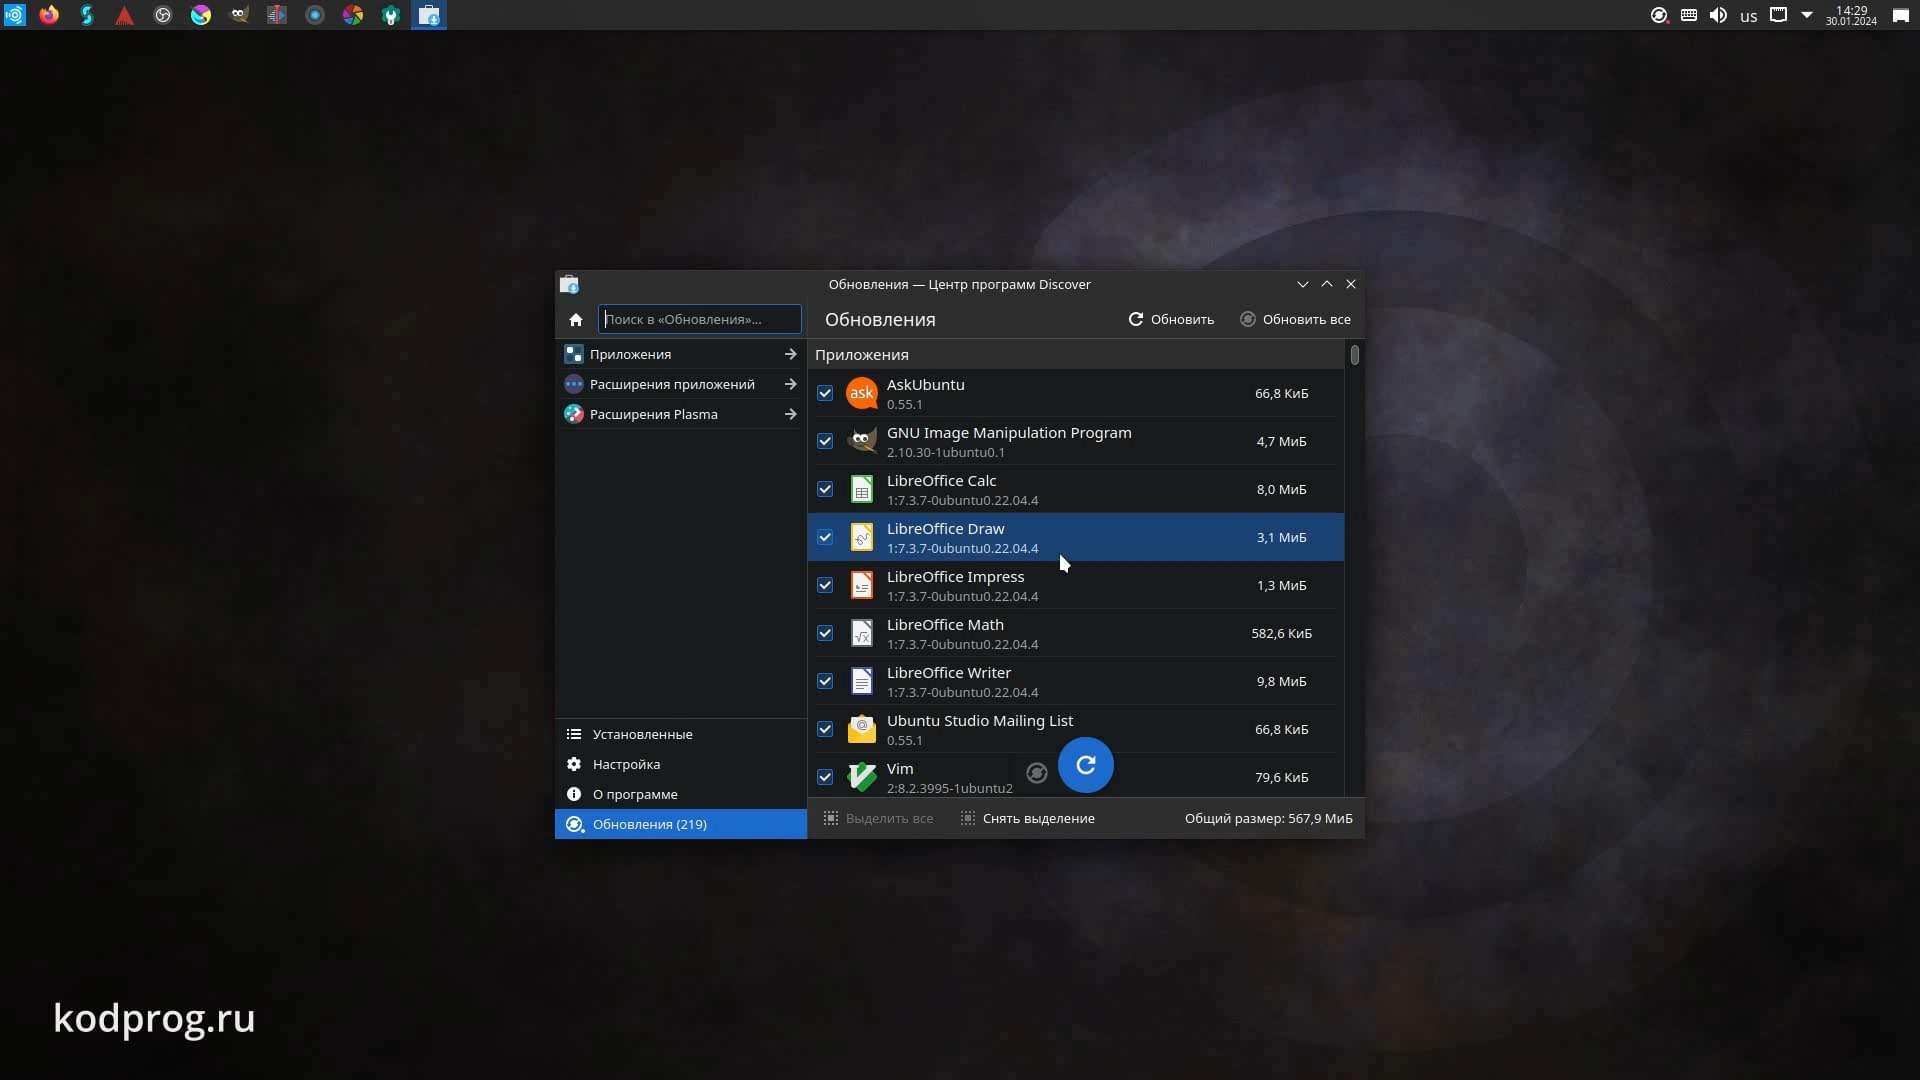1920x1080 pixels.
Task: Uncheck the Ubuntu Studio Mailing List checkbox
Action: (825, 729)
